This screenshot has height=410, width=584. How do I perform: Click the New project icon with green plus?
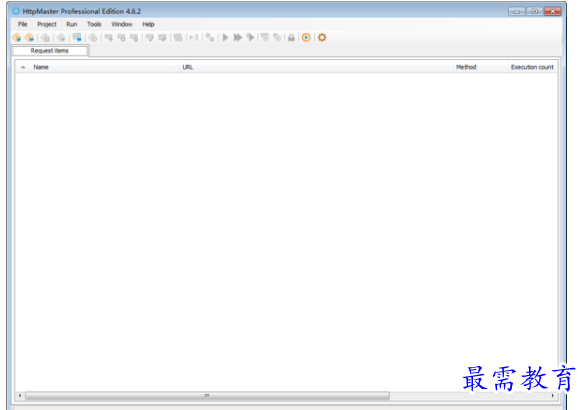17,38
